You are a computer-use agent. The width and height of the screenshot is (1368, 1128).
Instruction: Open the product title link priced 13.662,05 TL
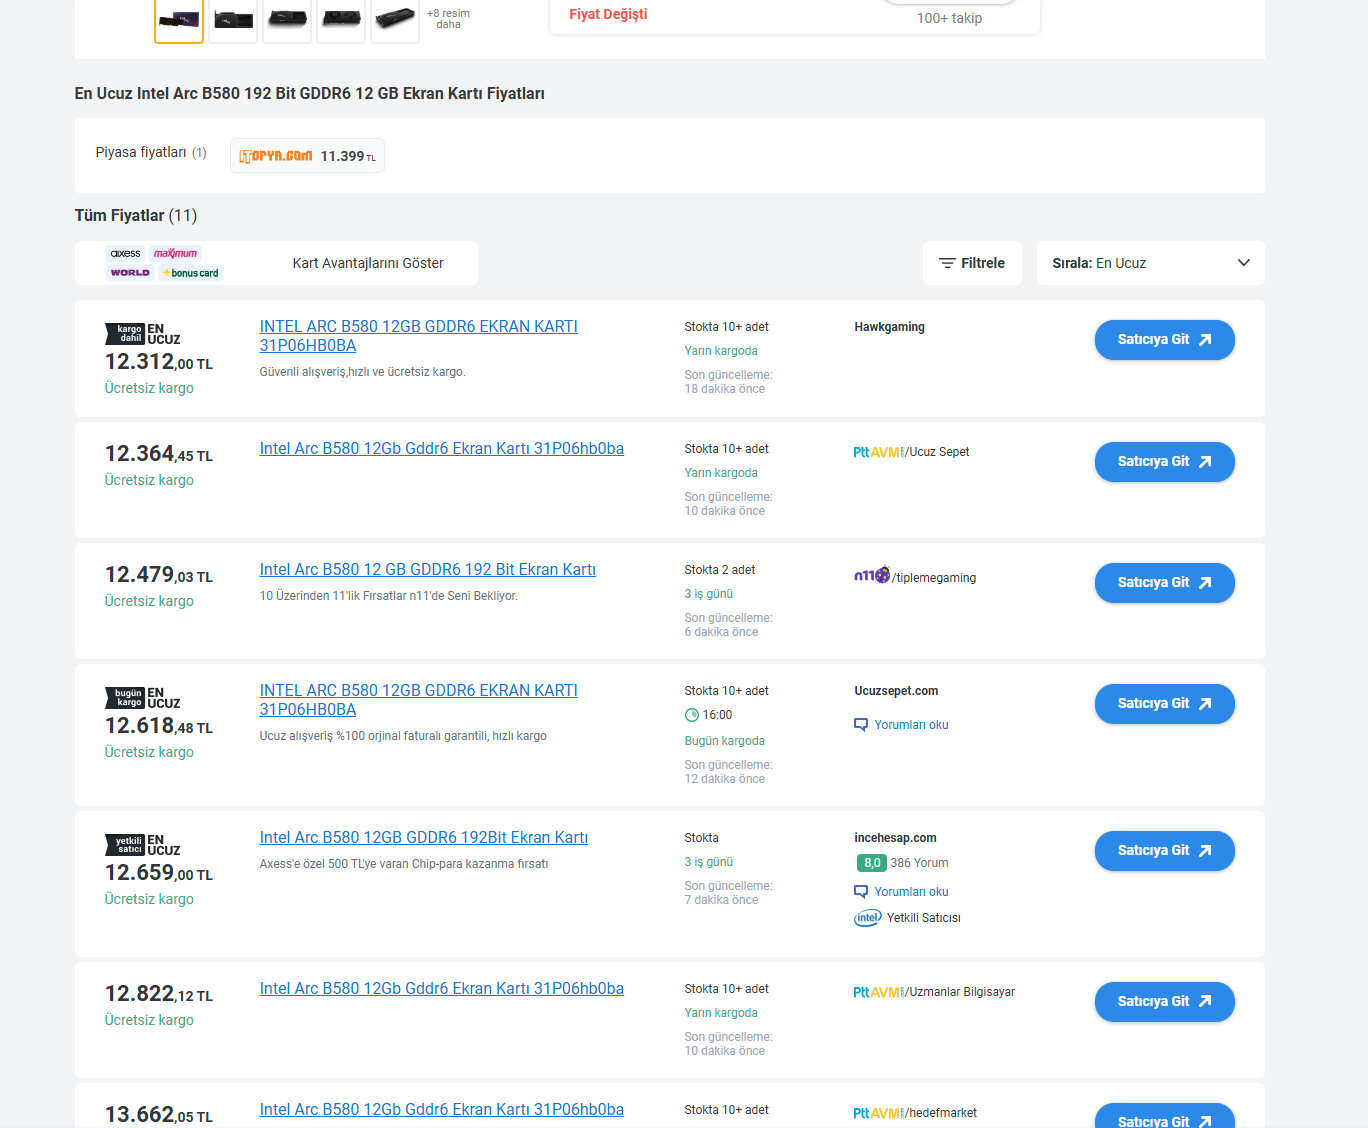click(442, 1110)
